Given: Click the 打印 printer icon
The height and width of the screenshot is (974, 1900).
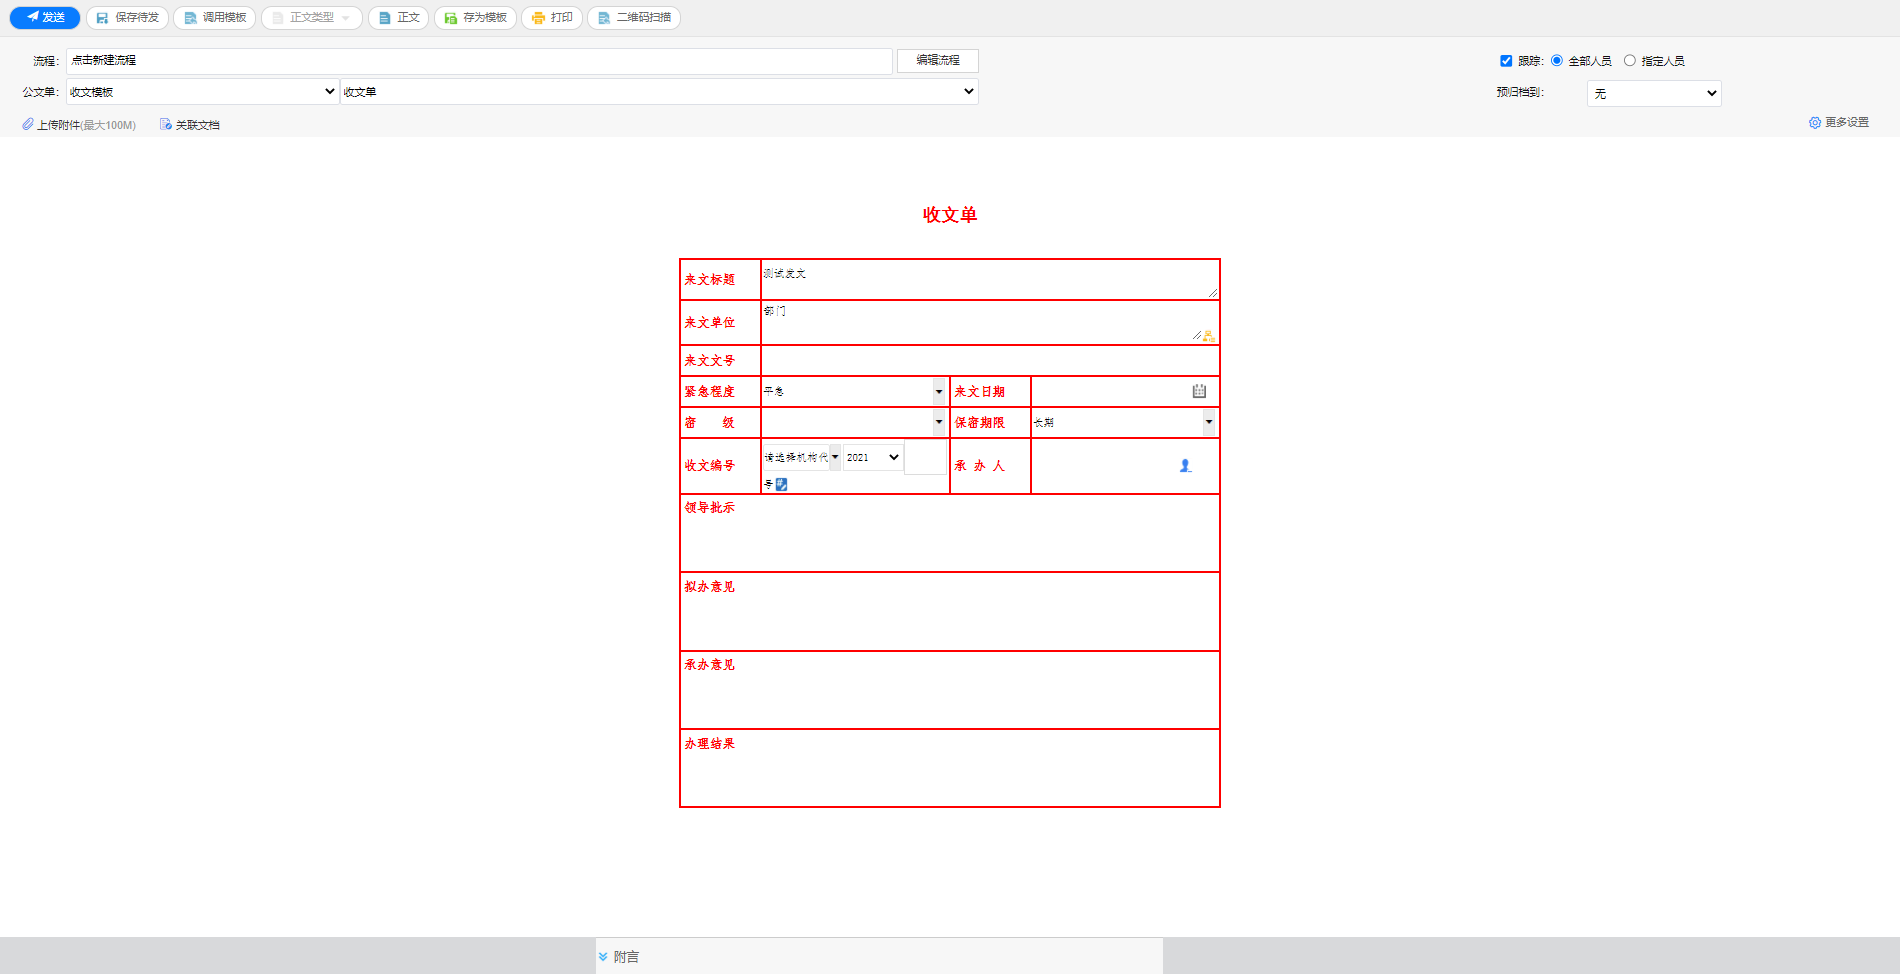Looking at the screenshot, I should coord(537,17).
